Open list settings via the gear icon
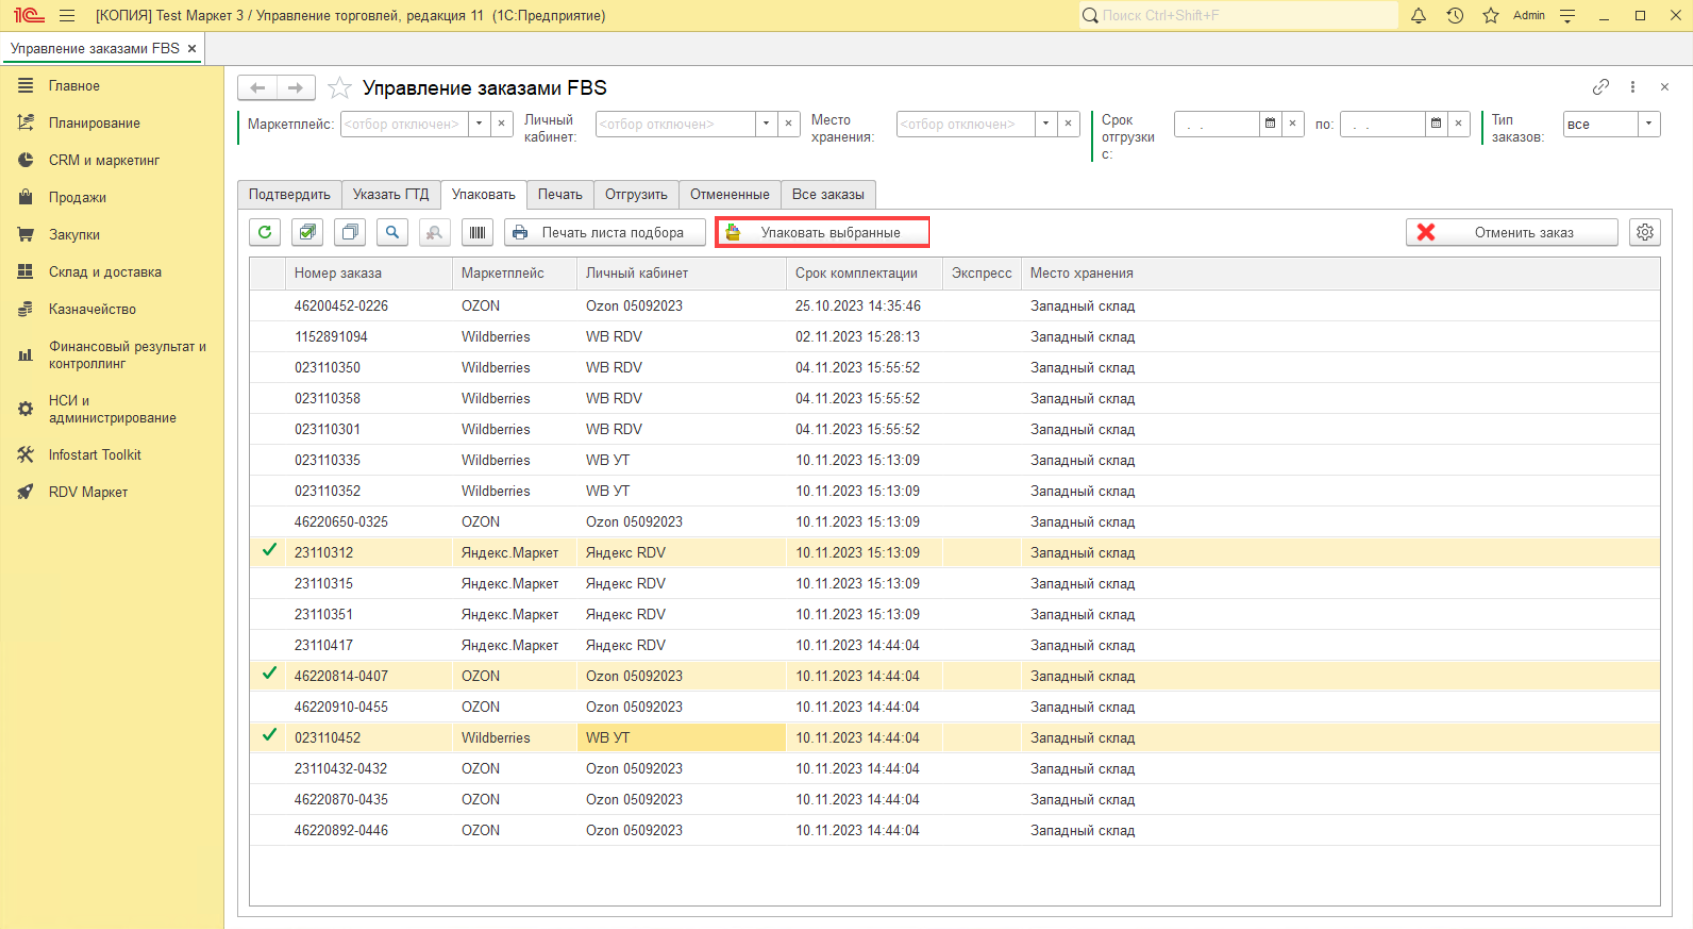 (1645, 232)
